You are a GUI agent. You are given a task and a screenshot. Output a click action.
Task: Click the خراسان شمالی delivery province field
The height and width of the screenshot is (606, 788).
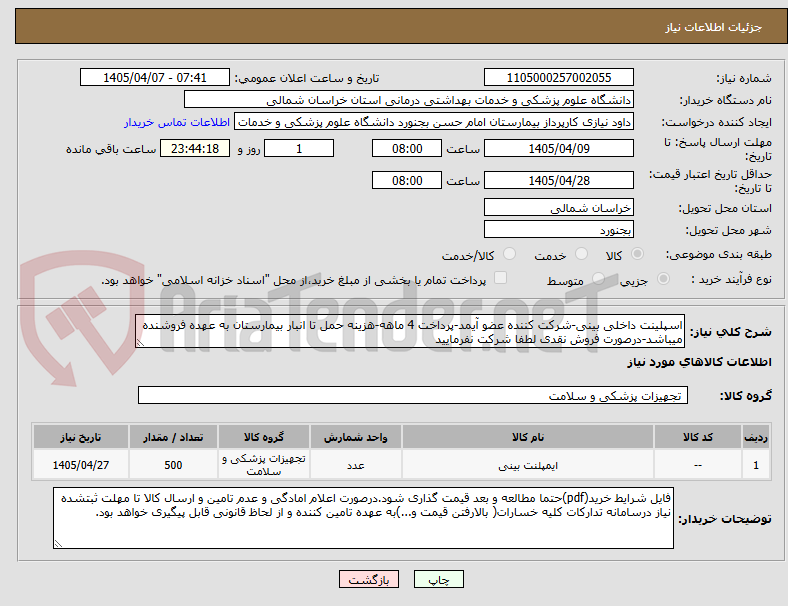[x=558, y=208]
